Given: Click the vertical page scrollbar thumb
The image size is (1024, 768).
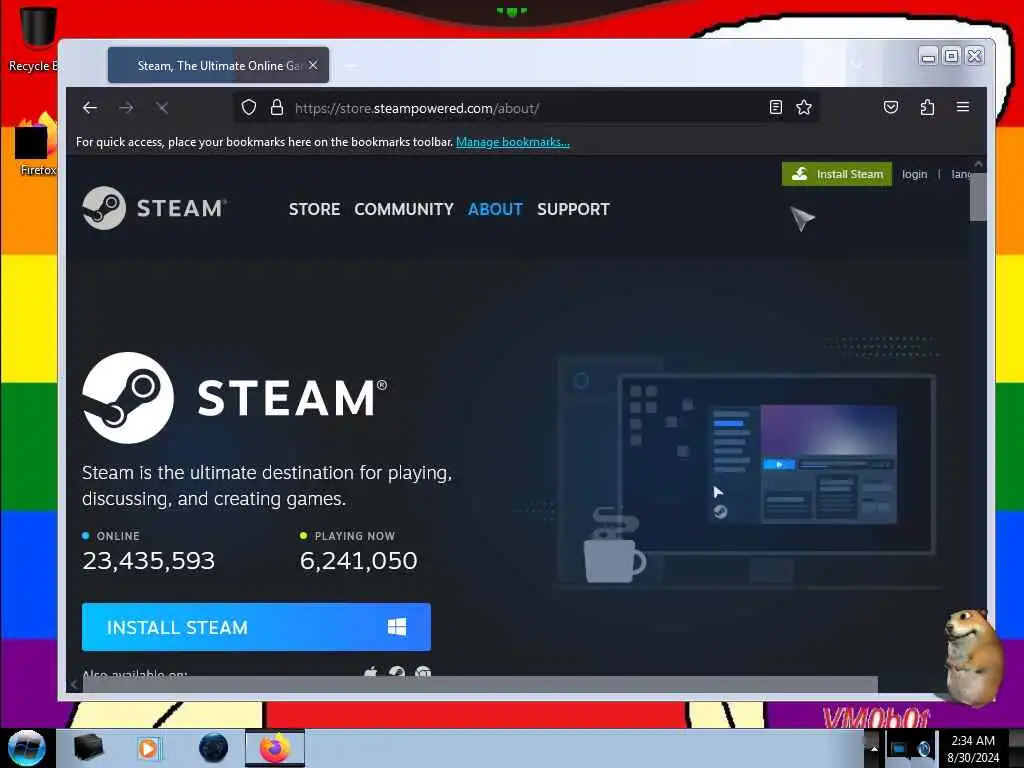Looking at the screenshot, I should (978, 197).
